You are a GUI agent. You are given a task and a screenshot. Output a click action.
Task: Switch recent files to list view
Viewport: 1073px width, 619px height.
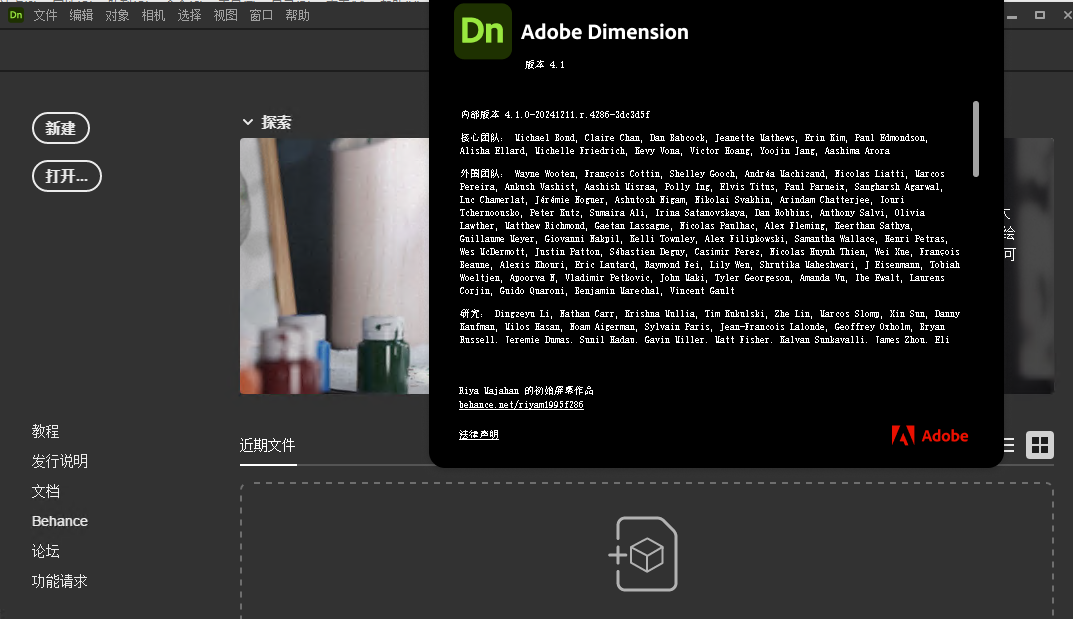(1009, 445)
